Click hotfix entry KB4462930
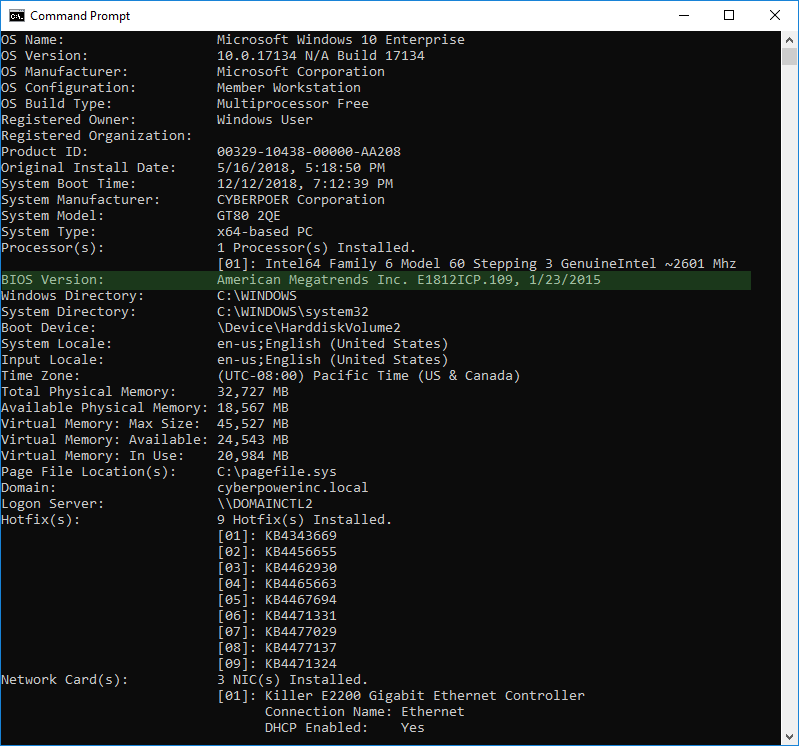 [277, 568]
